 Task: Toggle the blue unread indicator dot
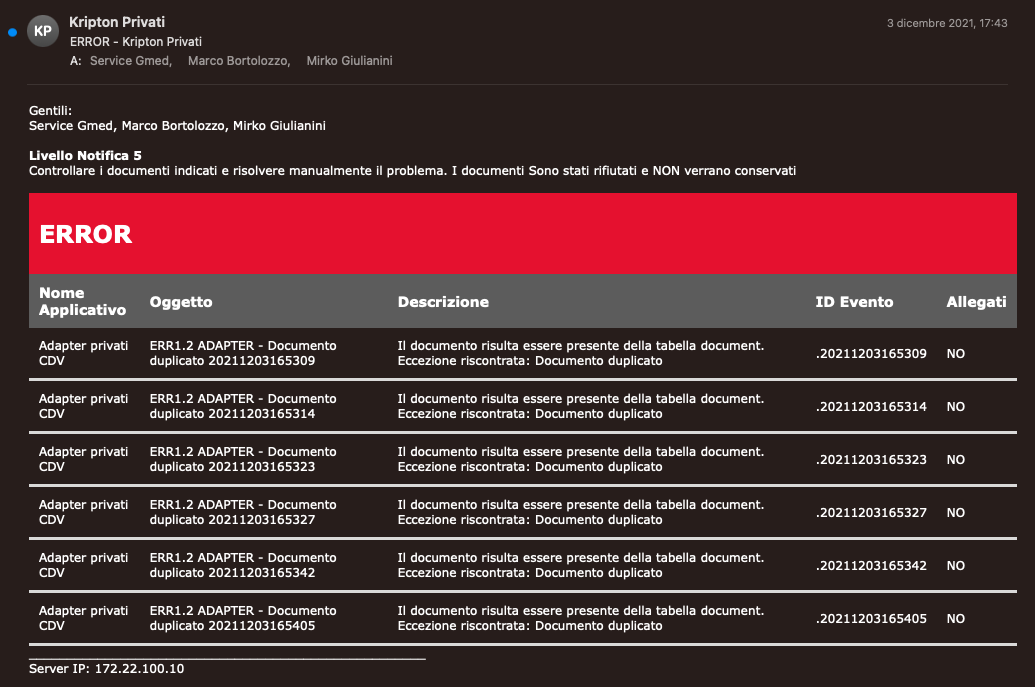[12, 32]
